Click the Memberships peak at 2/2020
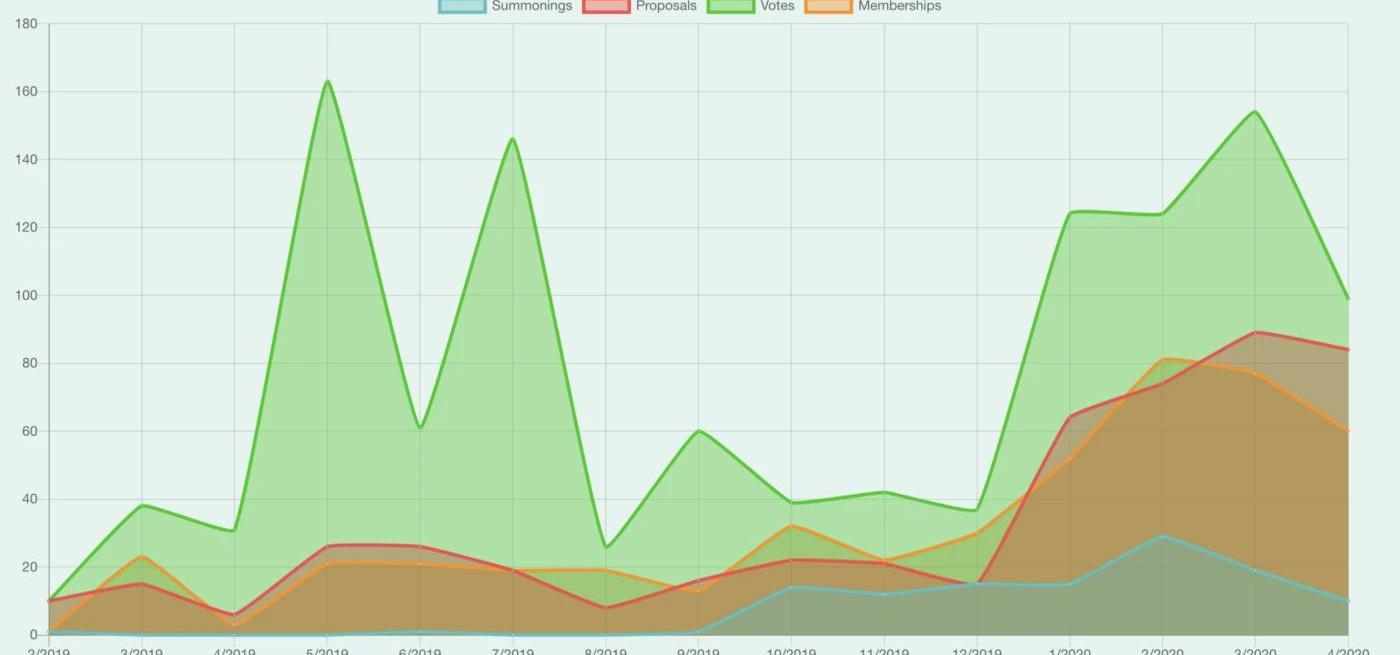This screenshot has width=1400, height=655. coord(1163,359)
